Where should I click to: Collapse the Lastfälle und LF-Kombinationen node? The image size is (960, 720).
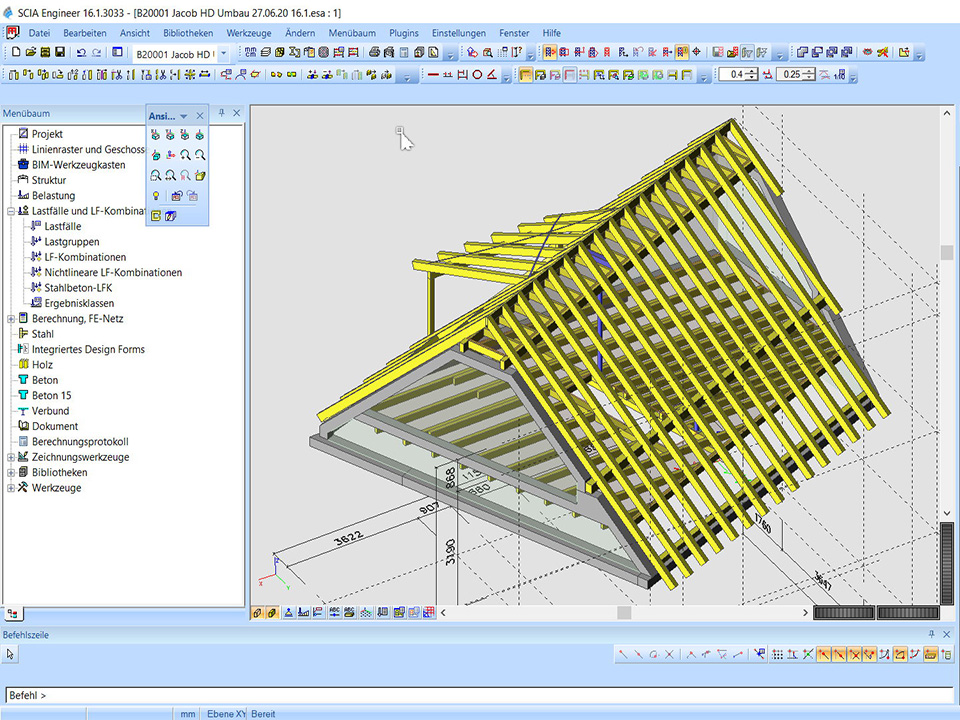[x=11, y=211]
